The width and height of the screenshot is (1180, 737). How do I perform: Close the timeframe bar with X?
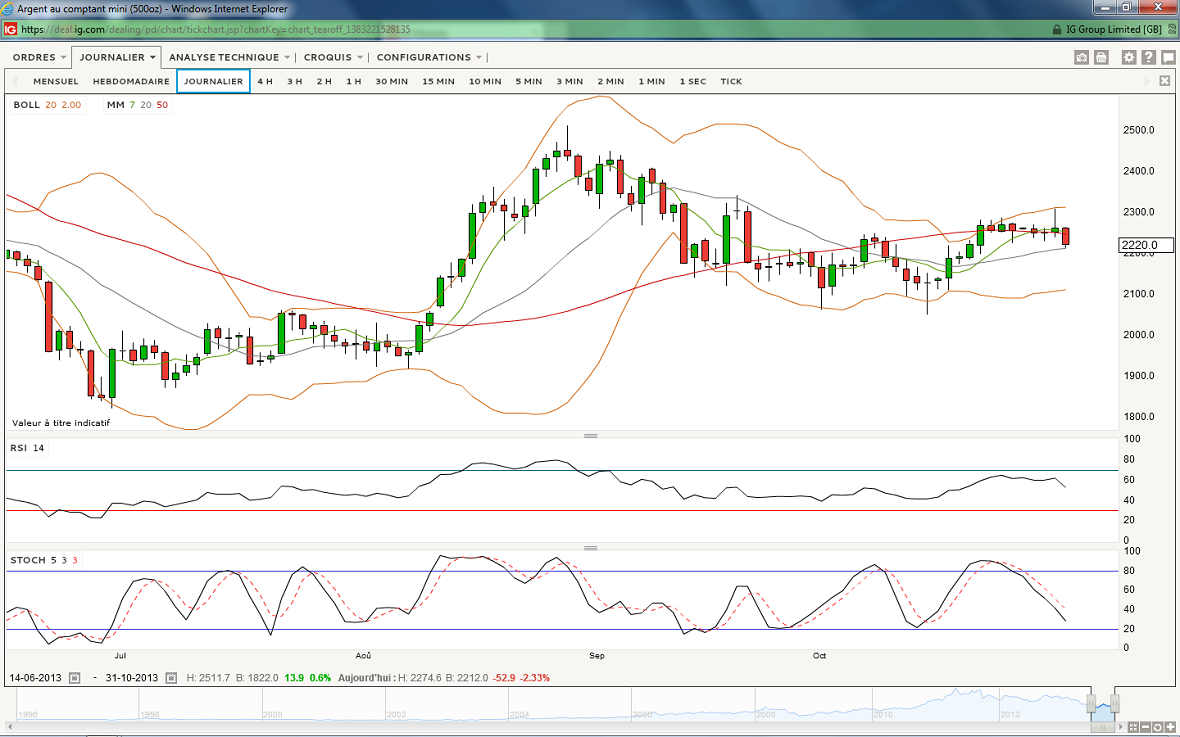coord(1164,81)
